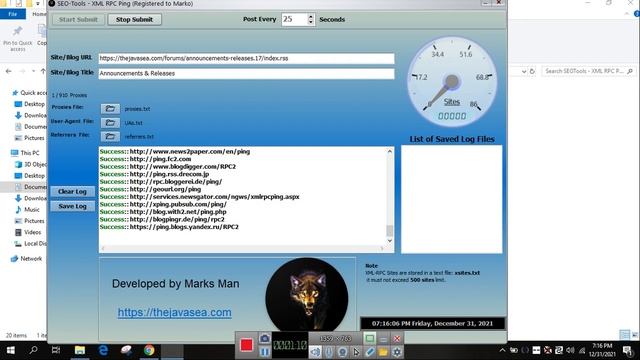The image size is (640, 360).
Task: Close the recorder toolbar with red X
Action: (397, 339)
